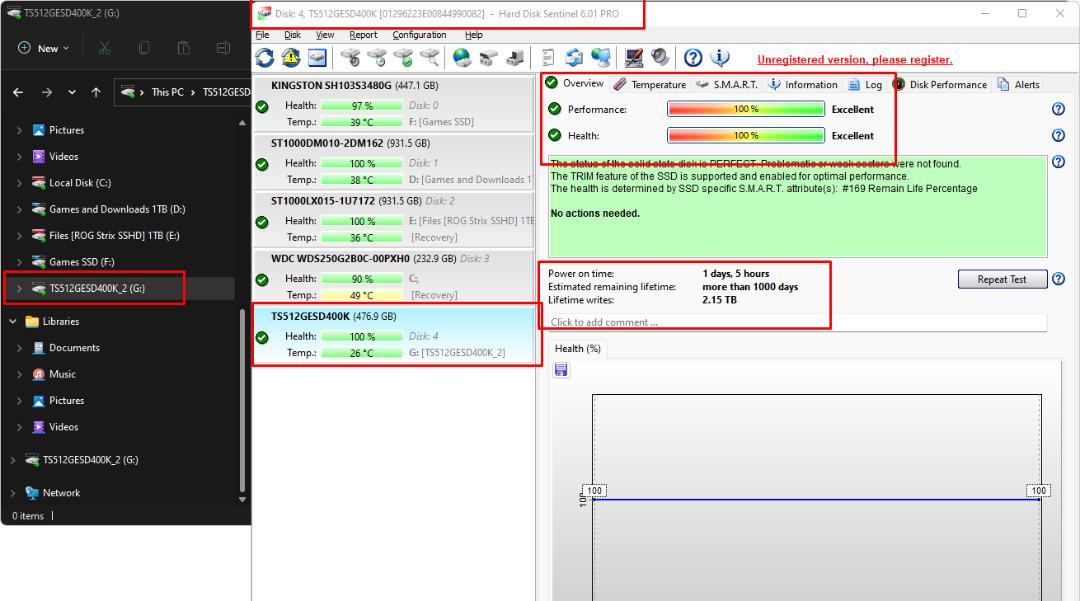Screen dimensions: 1080x601
Task: Click help icon next to Repeat Test
Action: tap(1059, 279)
